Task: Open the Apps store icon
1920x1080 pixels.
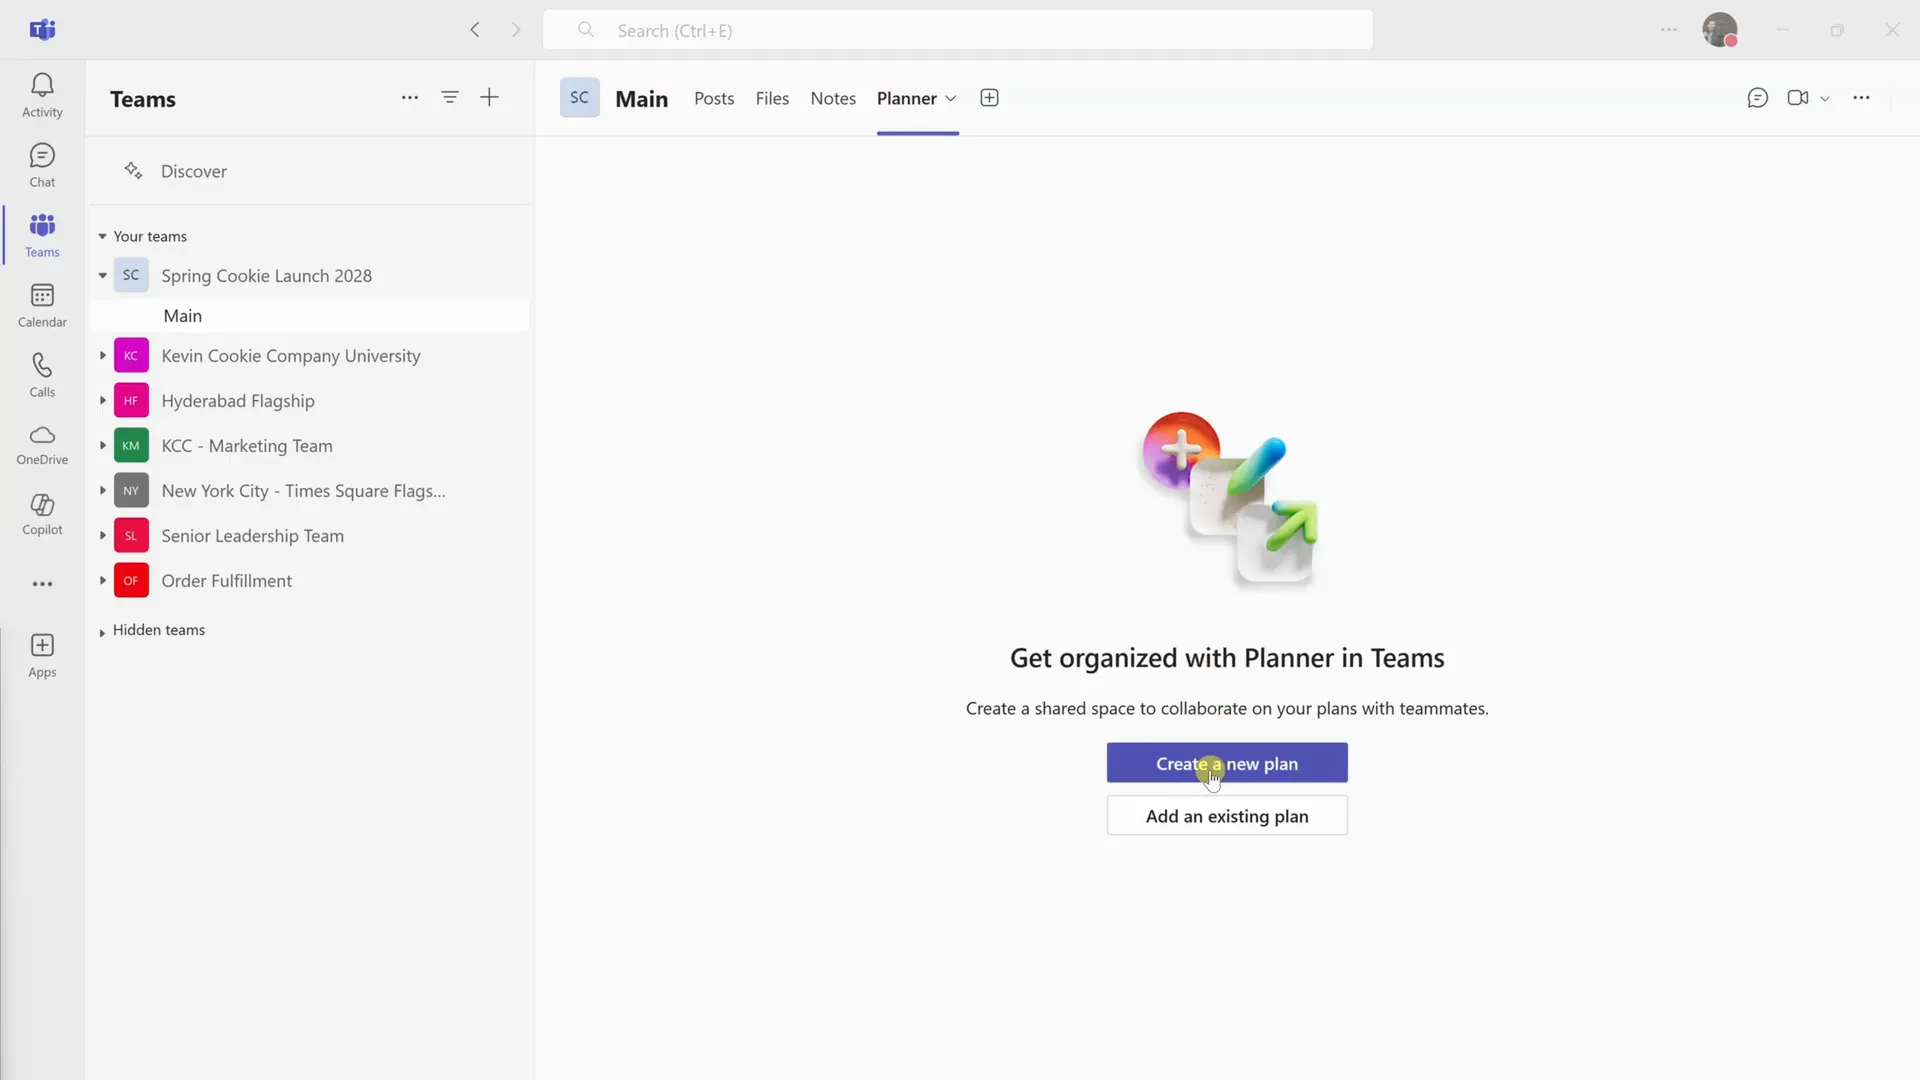Action: pyautogui.click(x=42, y=655)
